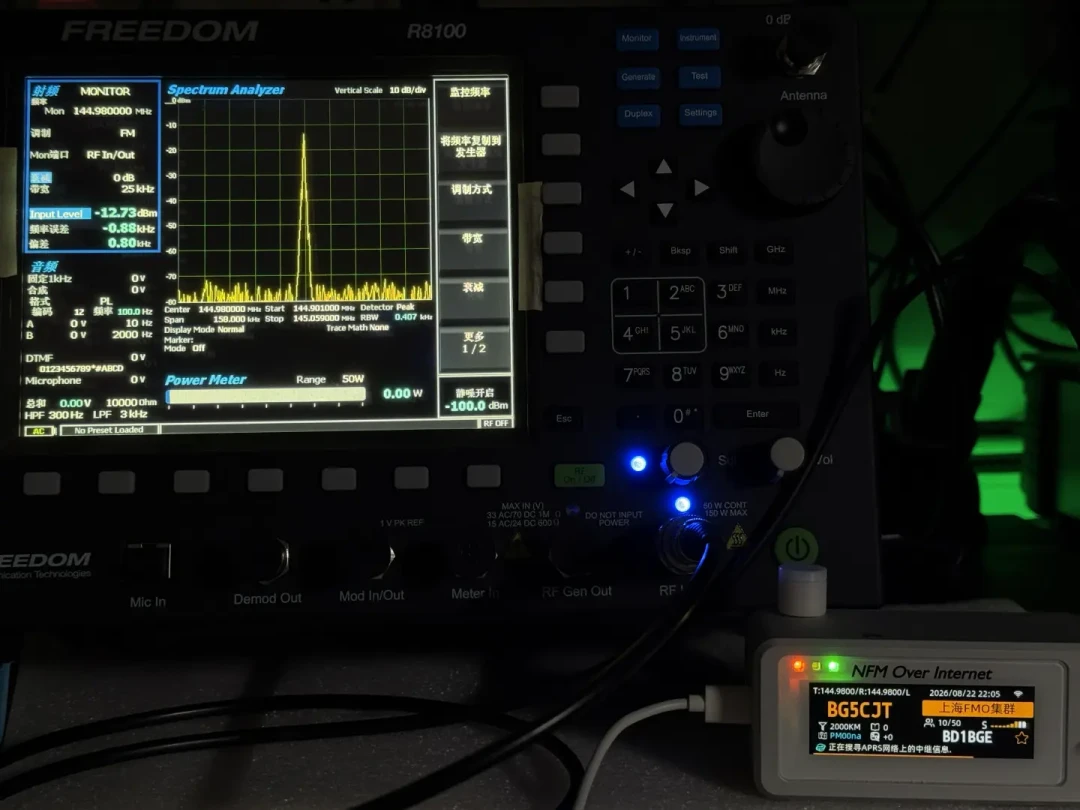This screenshot has width=1080, height=810.
Task: Switch to Monitor mode button
Action: (x=636, y=39)
